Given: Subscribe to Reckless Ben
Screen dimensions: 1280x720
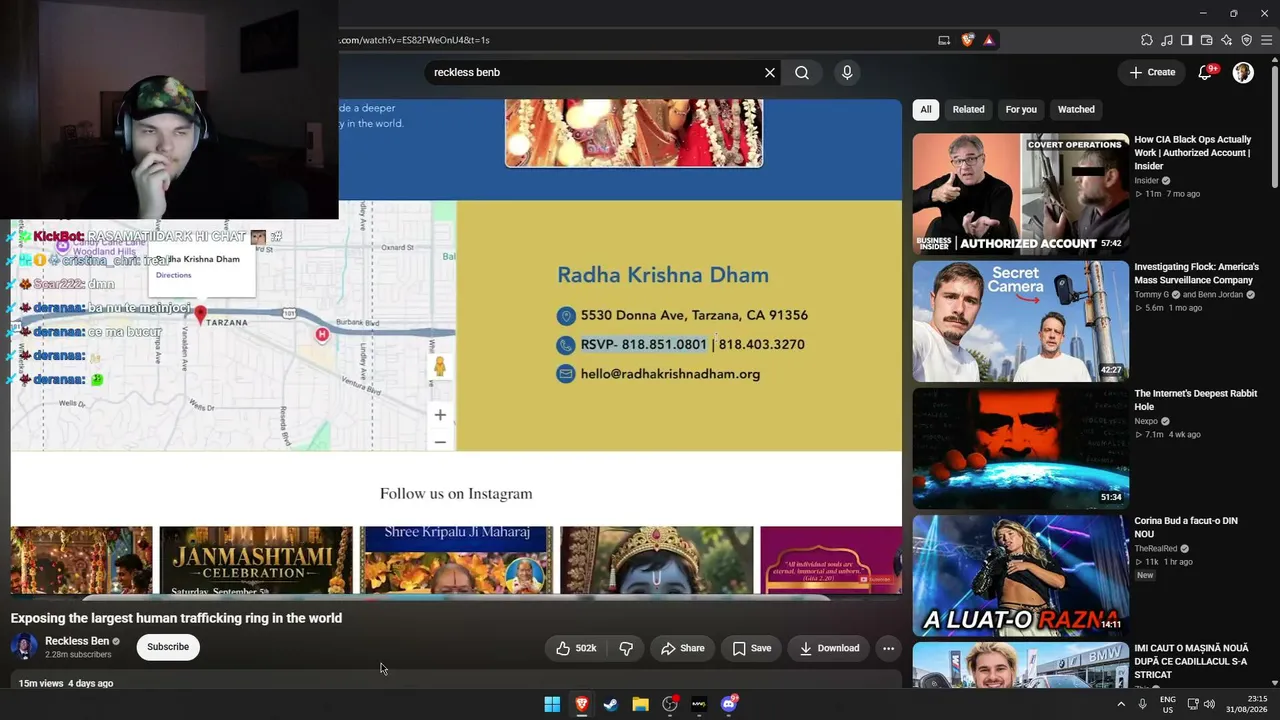Looking at the screenshot, I should 168,647.
